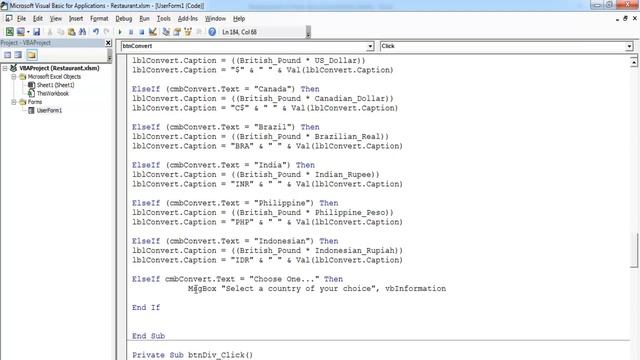Viewport: 640px width, 360px height.
Task: Open the File menu
Action: pyautogui.click(x=21, y=19)
